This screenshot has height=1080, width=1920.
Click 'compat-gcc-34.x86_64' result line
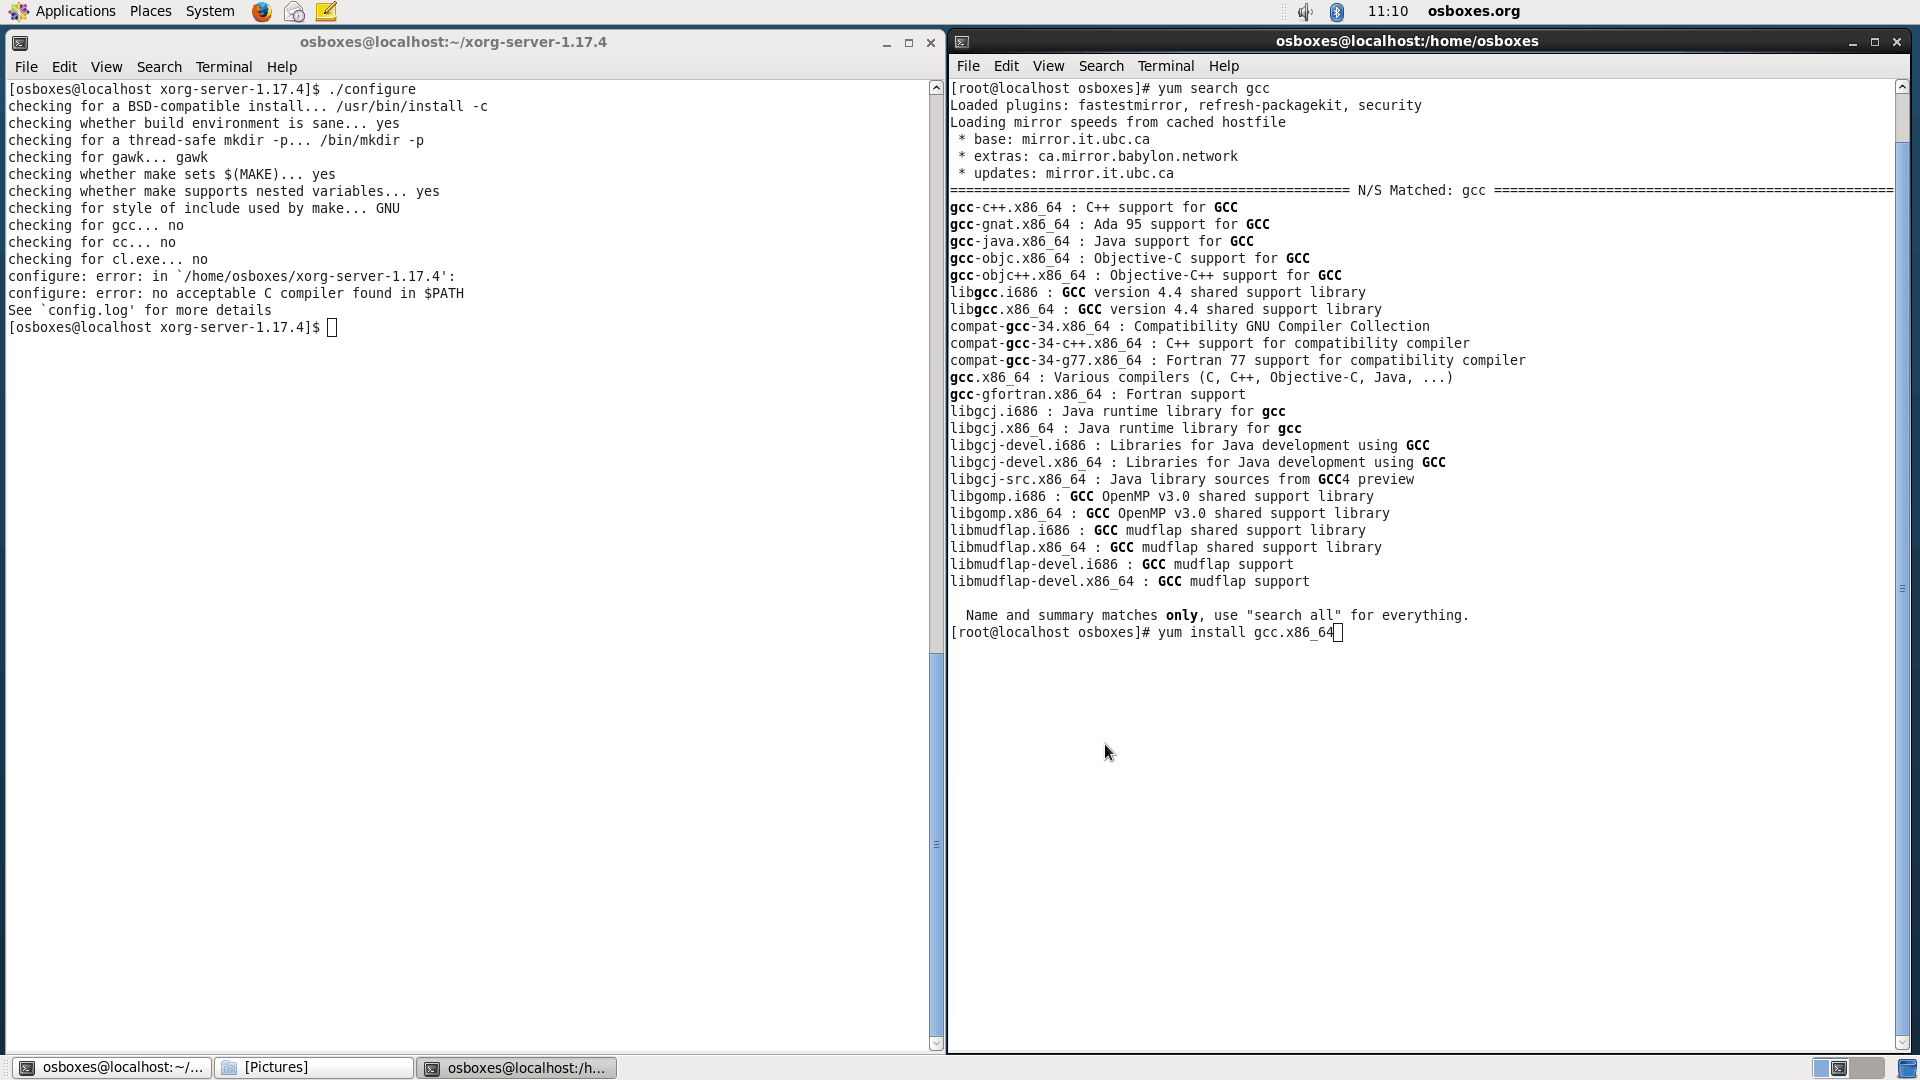tap(1190, 327)
